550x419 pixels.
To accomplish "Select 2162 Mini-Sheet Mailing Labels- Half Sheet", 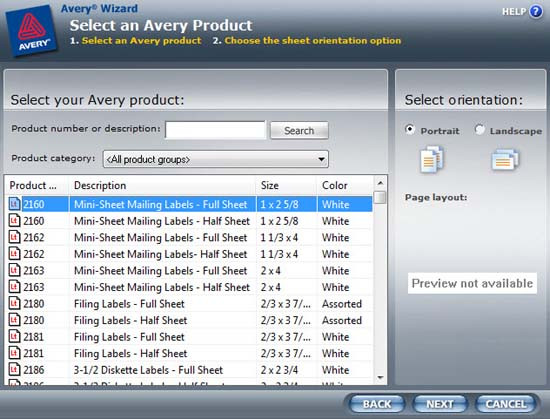I will (189, 254).
